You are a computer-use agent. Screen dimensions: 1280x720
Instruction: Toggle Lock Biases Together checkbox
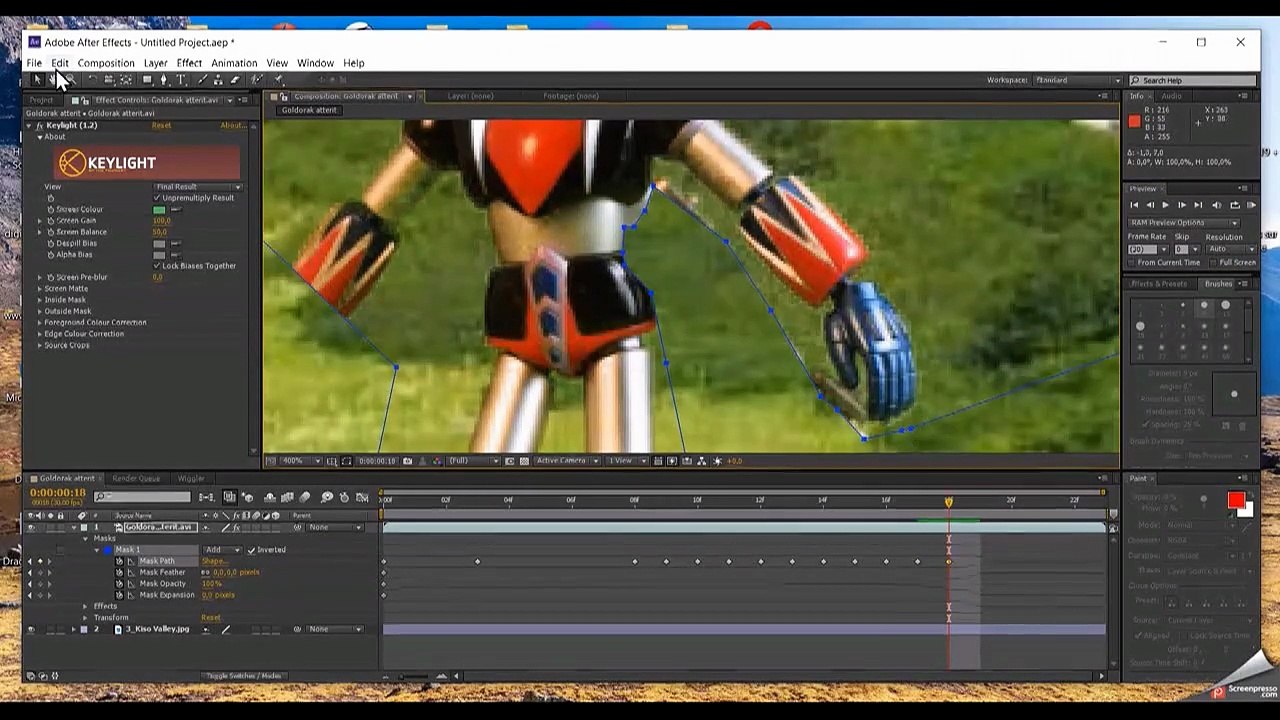pos(157,266)
